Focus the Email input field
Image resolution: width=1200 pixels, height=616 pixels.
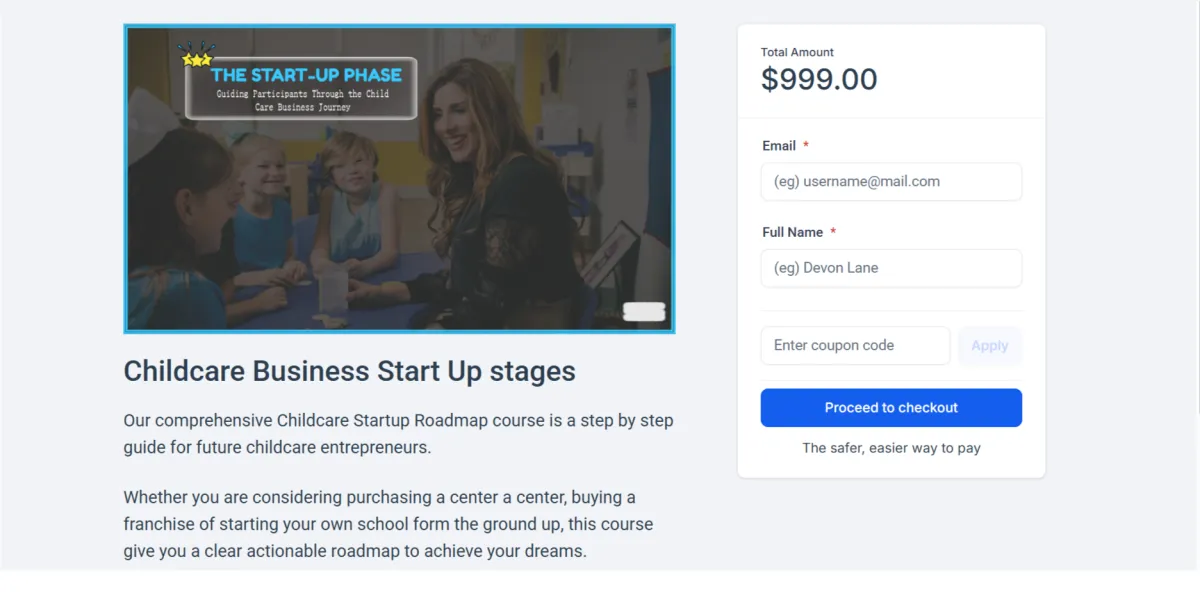tap(891, 182)
